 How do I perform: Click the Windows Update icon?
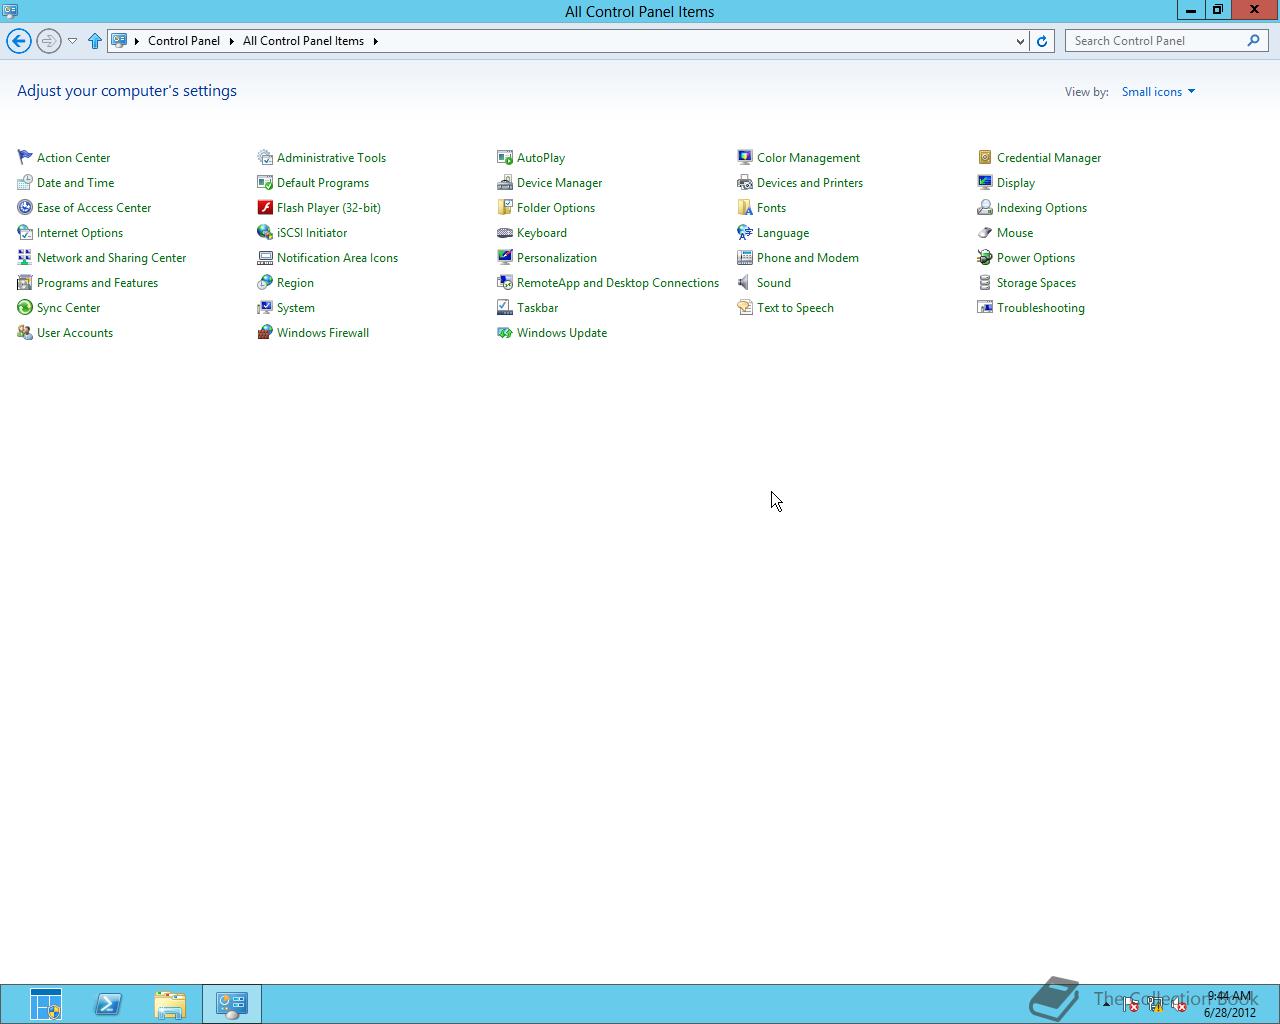pos(505,332)
